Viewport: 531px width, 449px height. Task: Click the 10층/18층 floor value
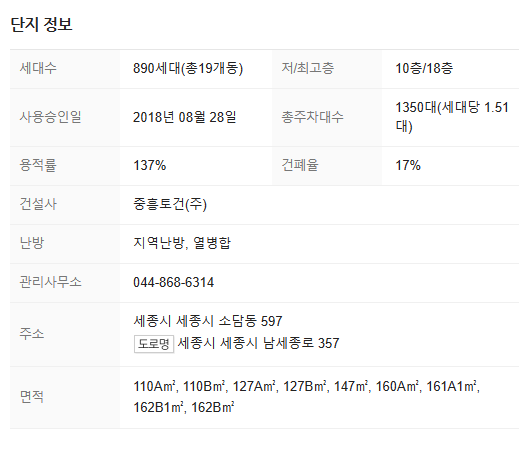coord(424,68)
